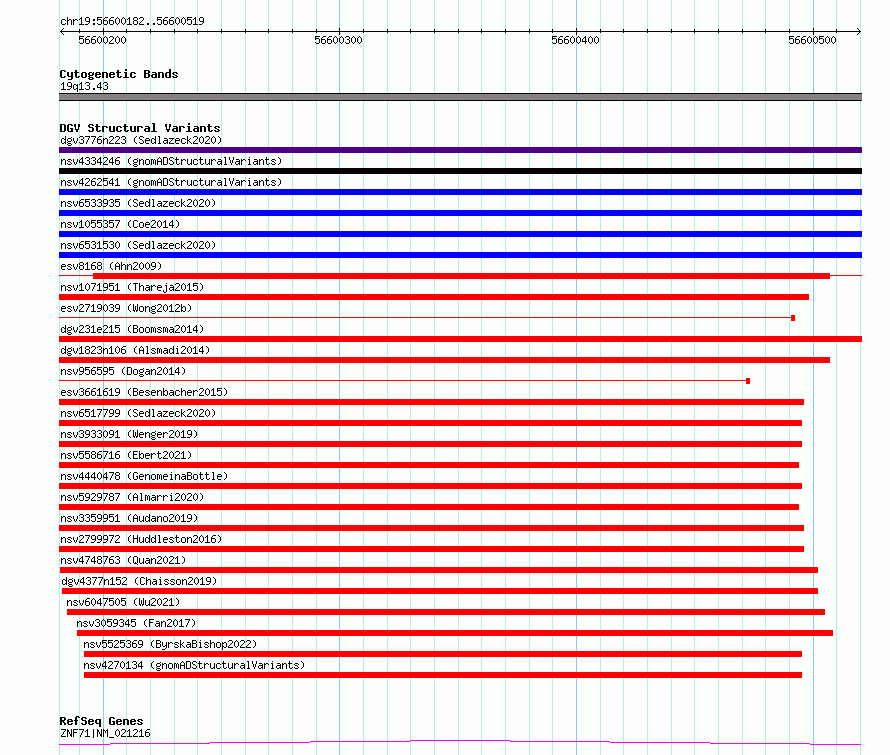Click the red bar under nsv5929787
The image size is (890, 755).
point(429,507)
